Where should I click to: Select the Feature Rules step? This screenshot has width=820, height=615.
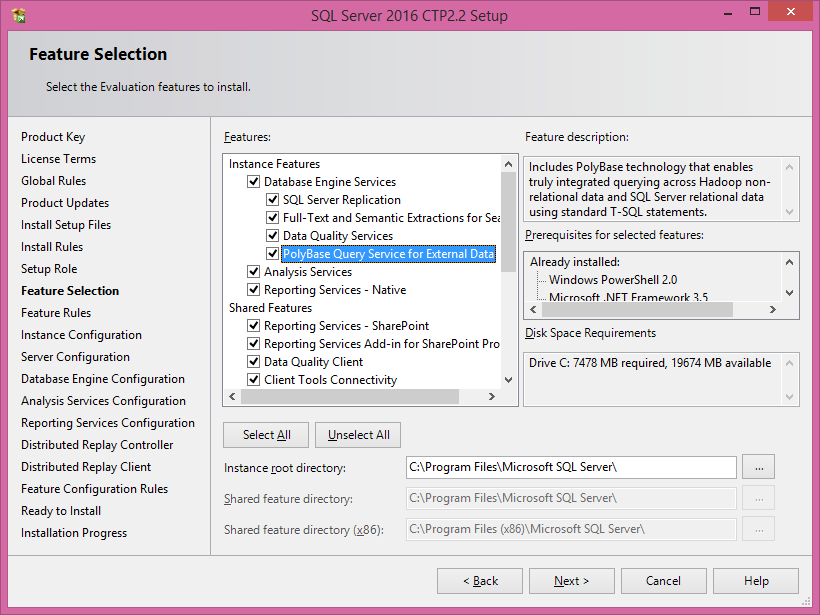click(56, 312)
